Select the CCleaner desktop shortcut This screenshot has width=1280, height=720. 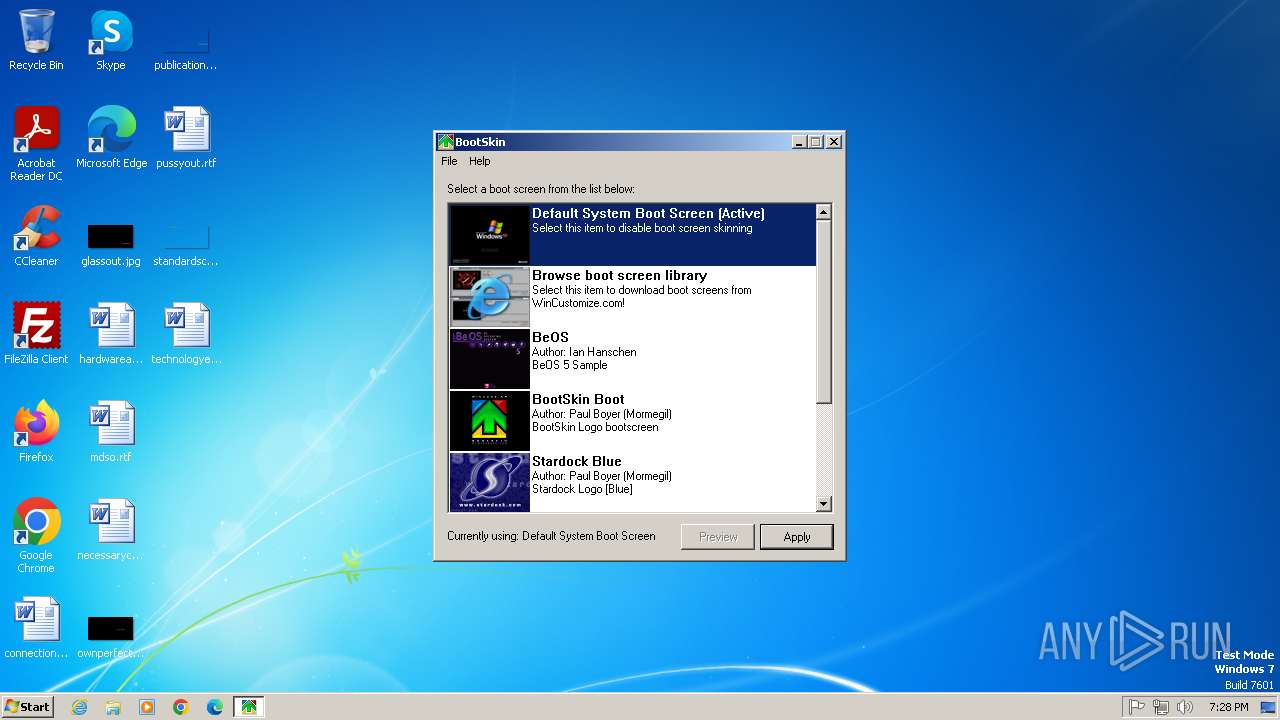coord(36,236)
